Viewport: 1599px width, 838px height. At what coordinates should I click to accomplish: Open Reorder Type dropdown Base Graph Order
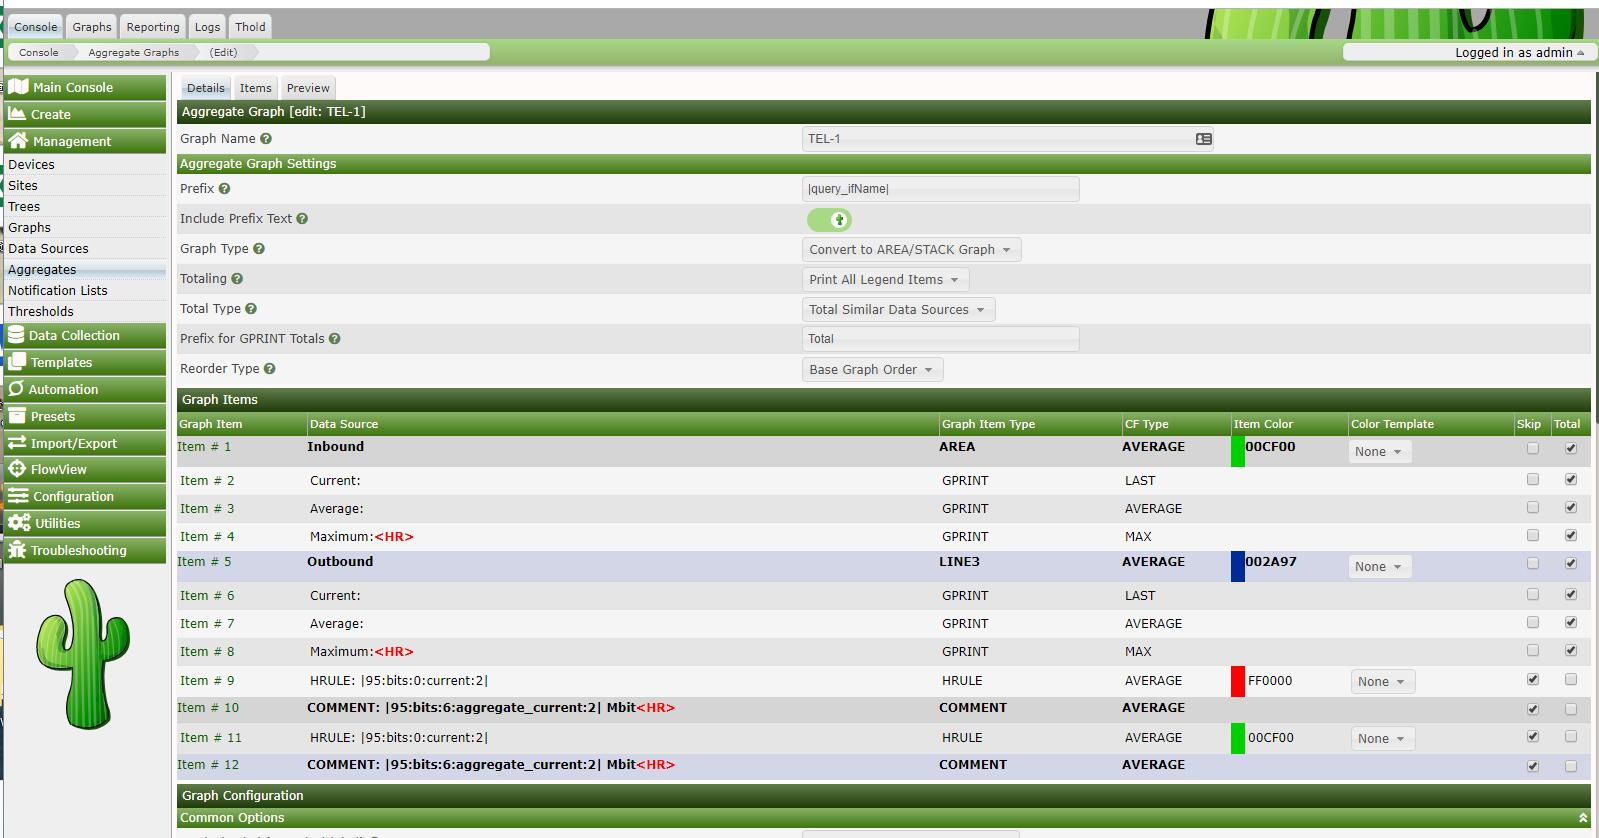tap(872, 370)
